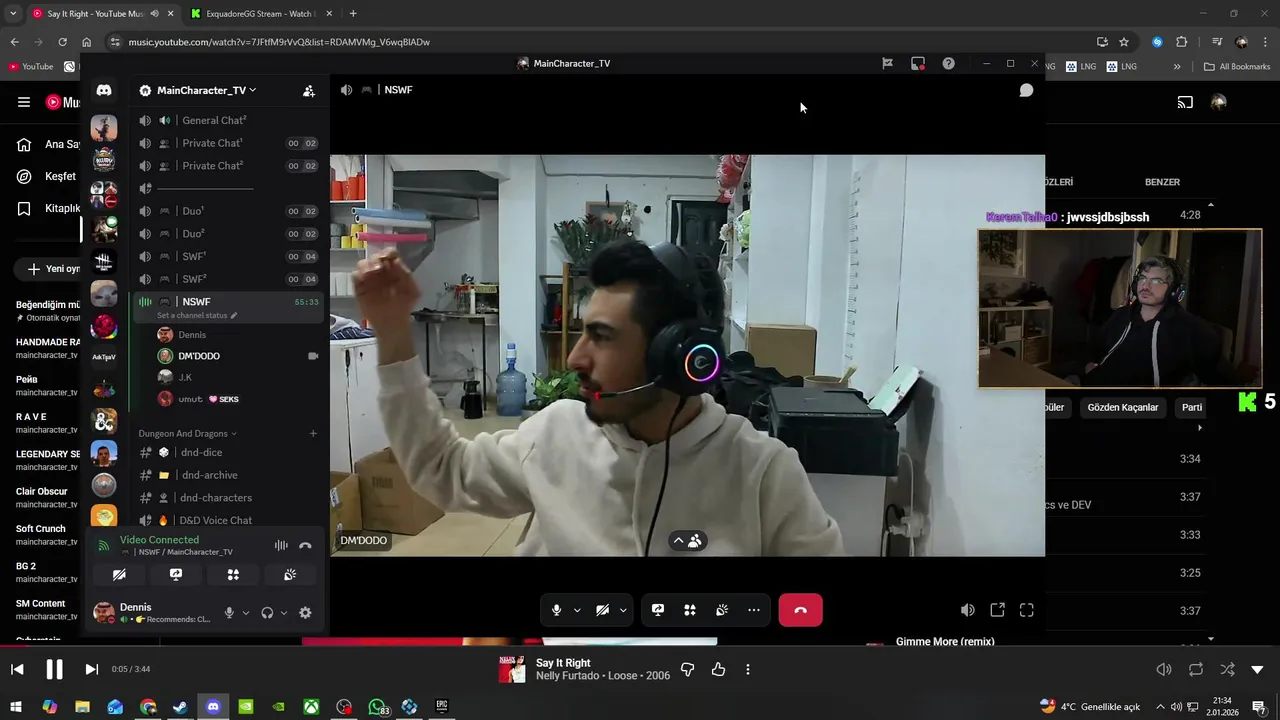Deafen headphones in Dennis user panel

(267, 613)
